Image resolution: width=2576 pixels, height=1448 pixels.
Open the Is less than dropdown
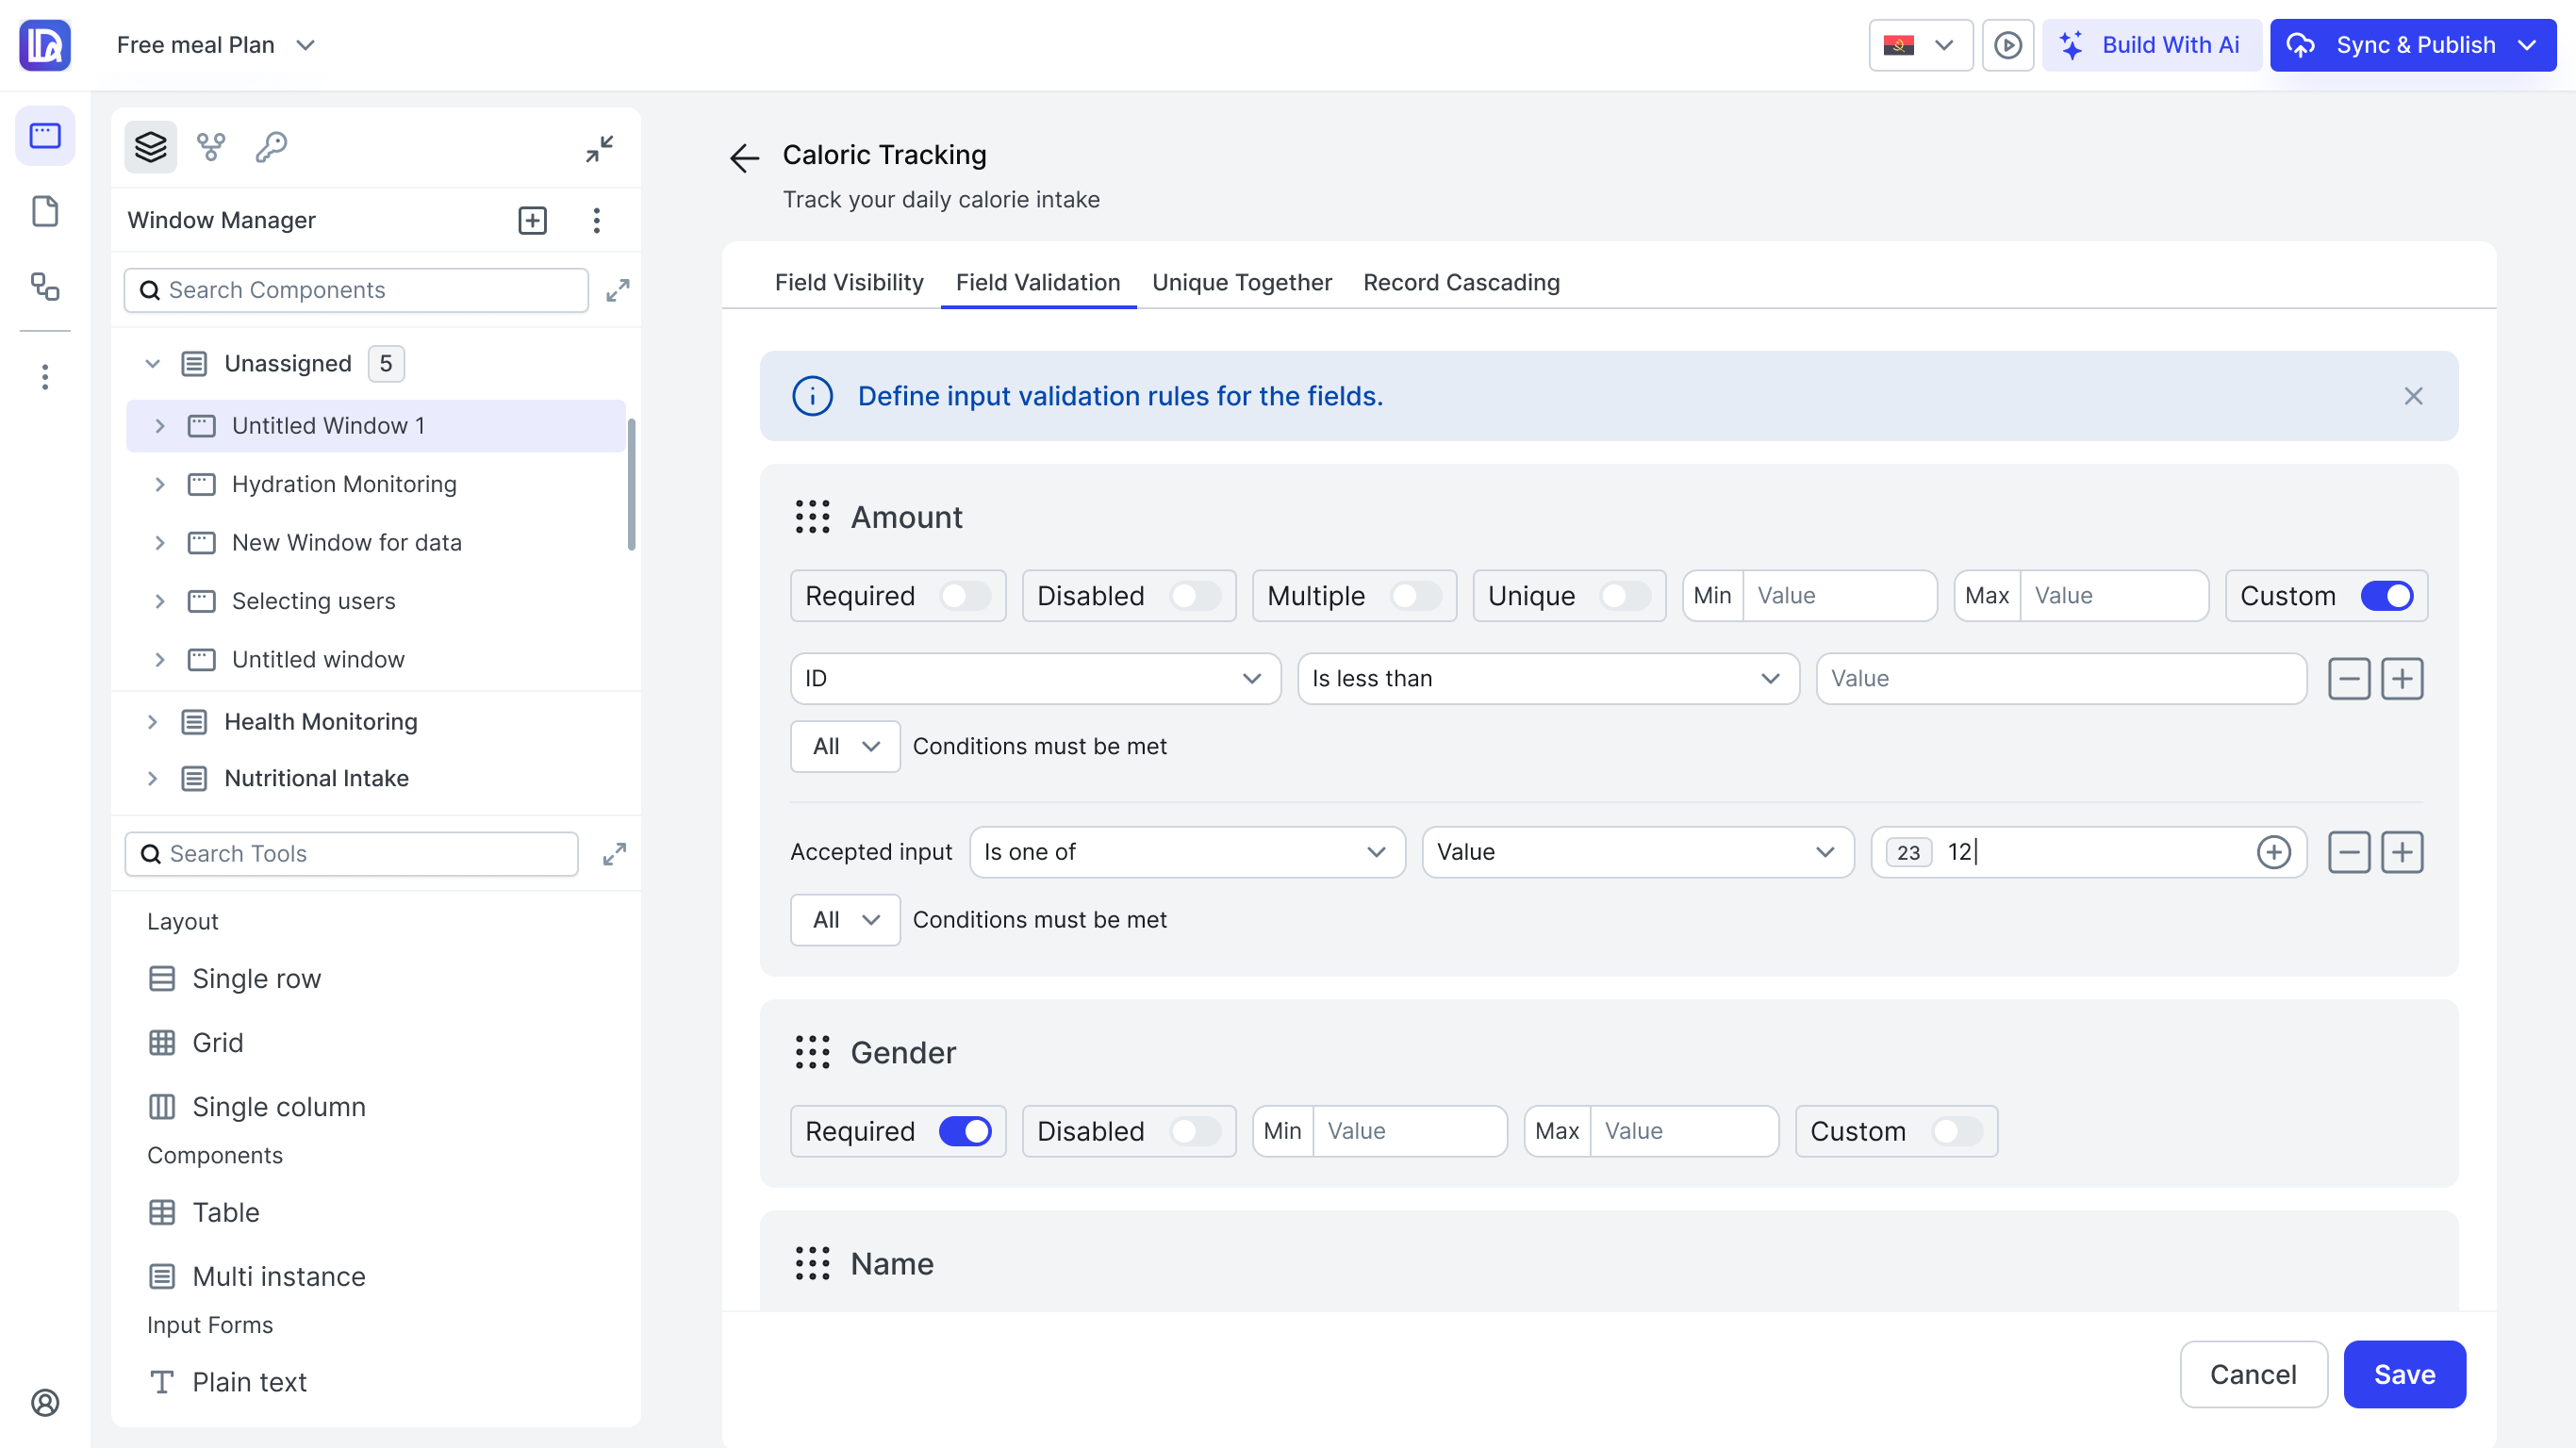(x=1548, y=679)
